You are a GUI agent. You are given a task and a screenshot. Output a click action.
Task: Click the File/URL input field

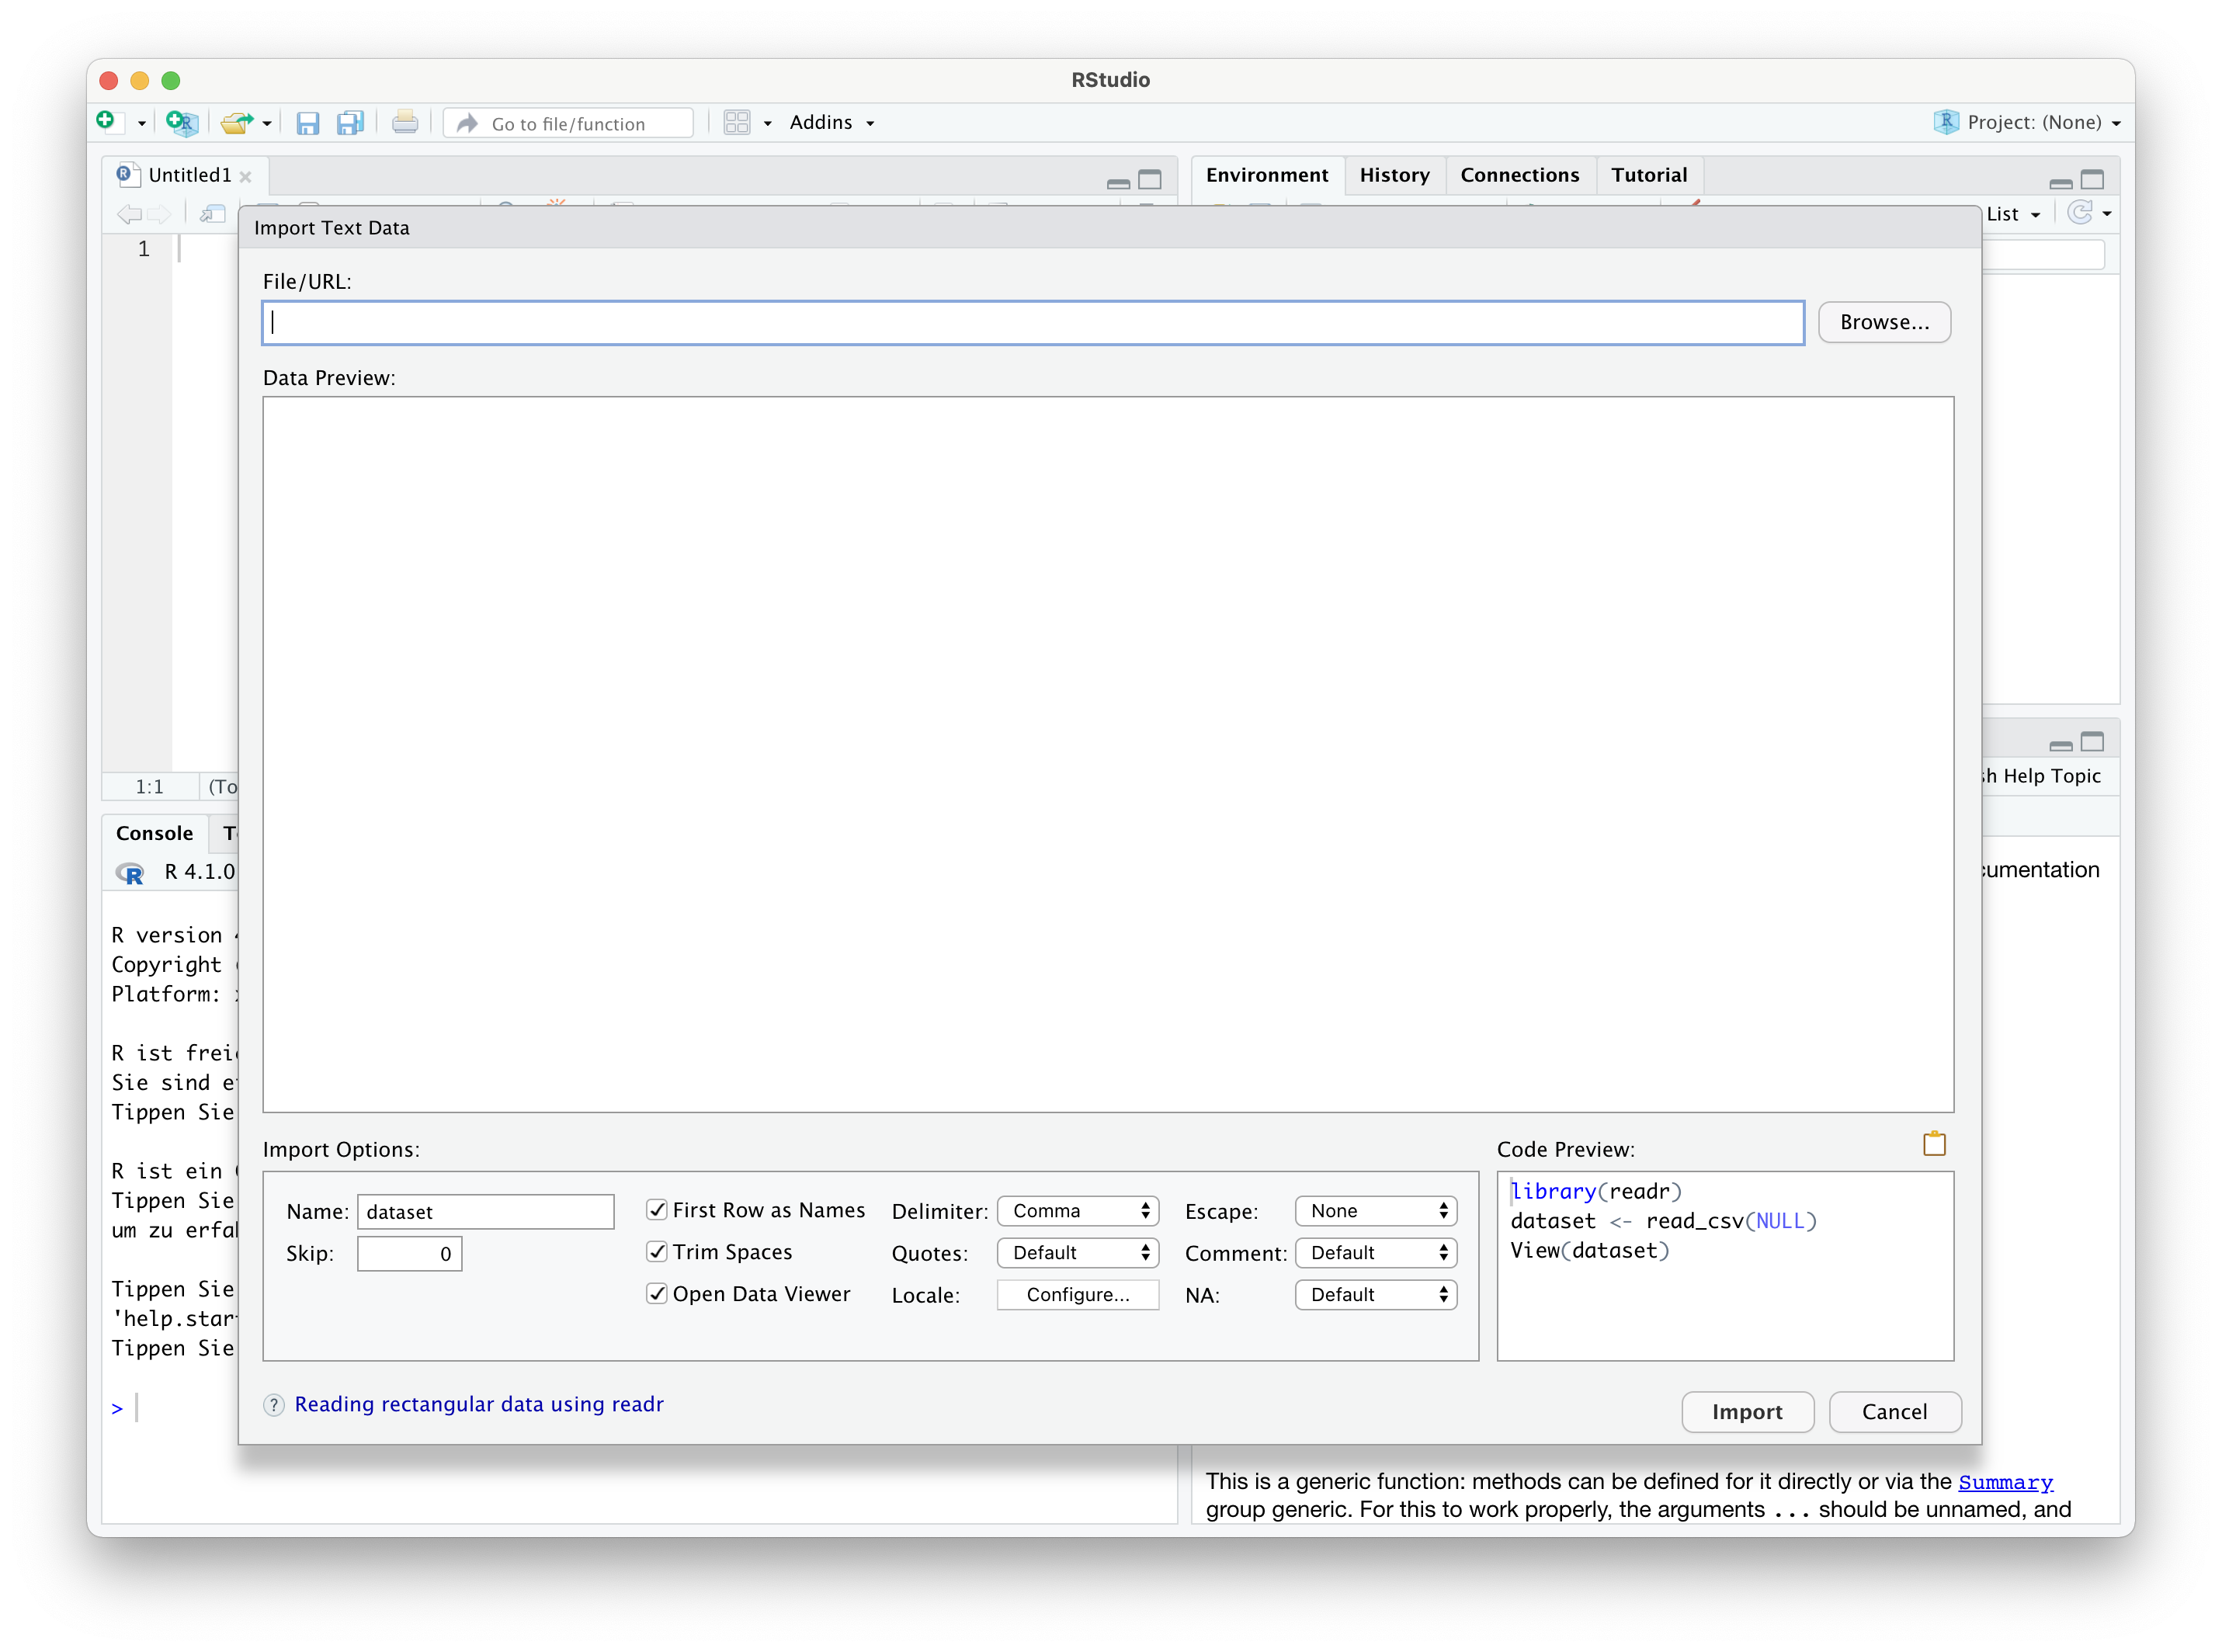pos(1032,323)
